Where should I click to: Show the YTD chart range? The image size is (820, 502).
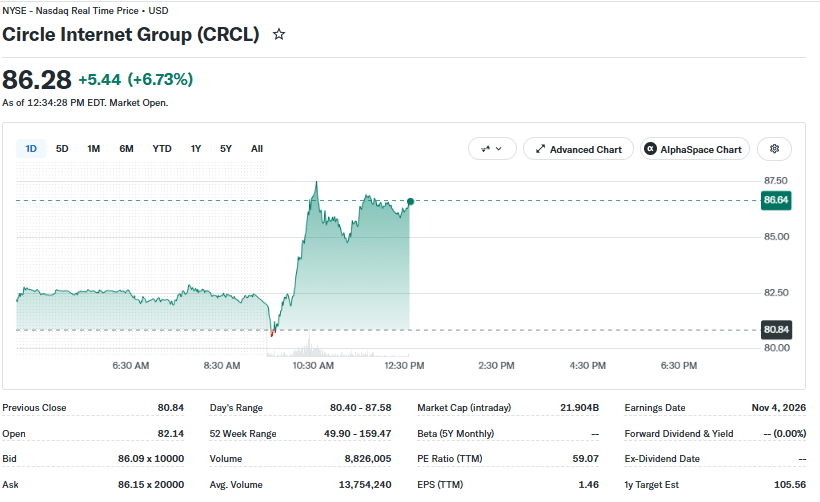162,149
